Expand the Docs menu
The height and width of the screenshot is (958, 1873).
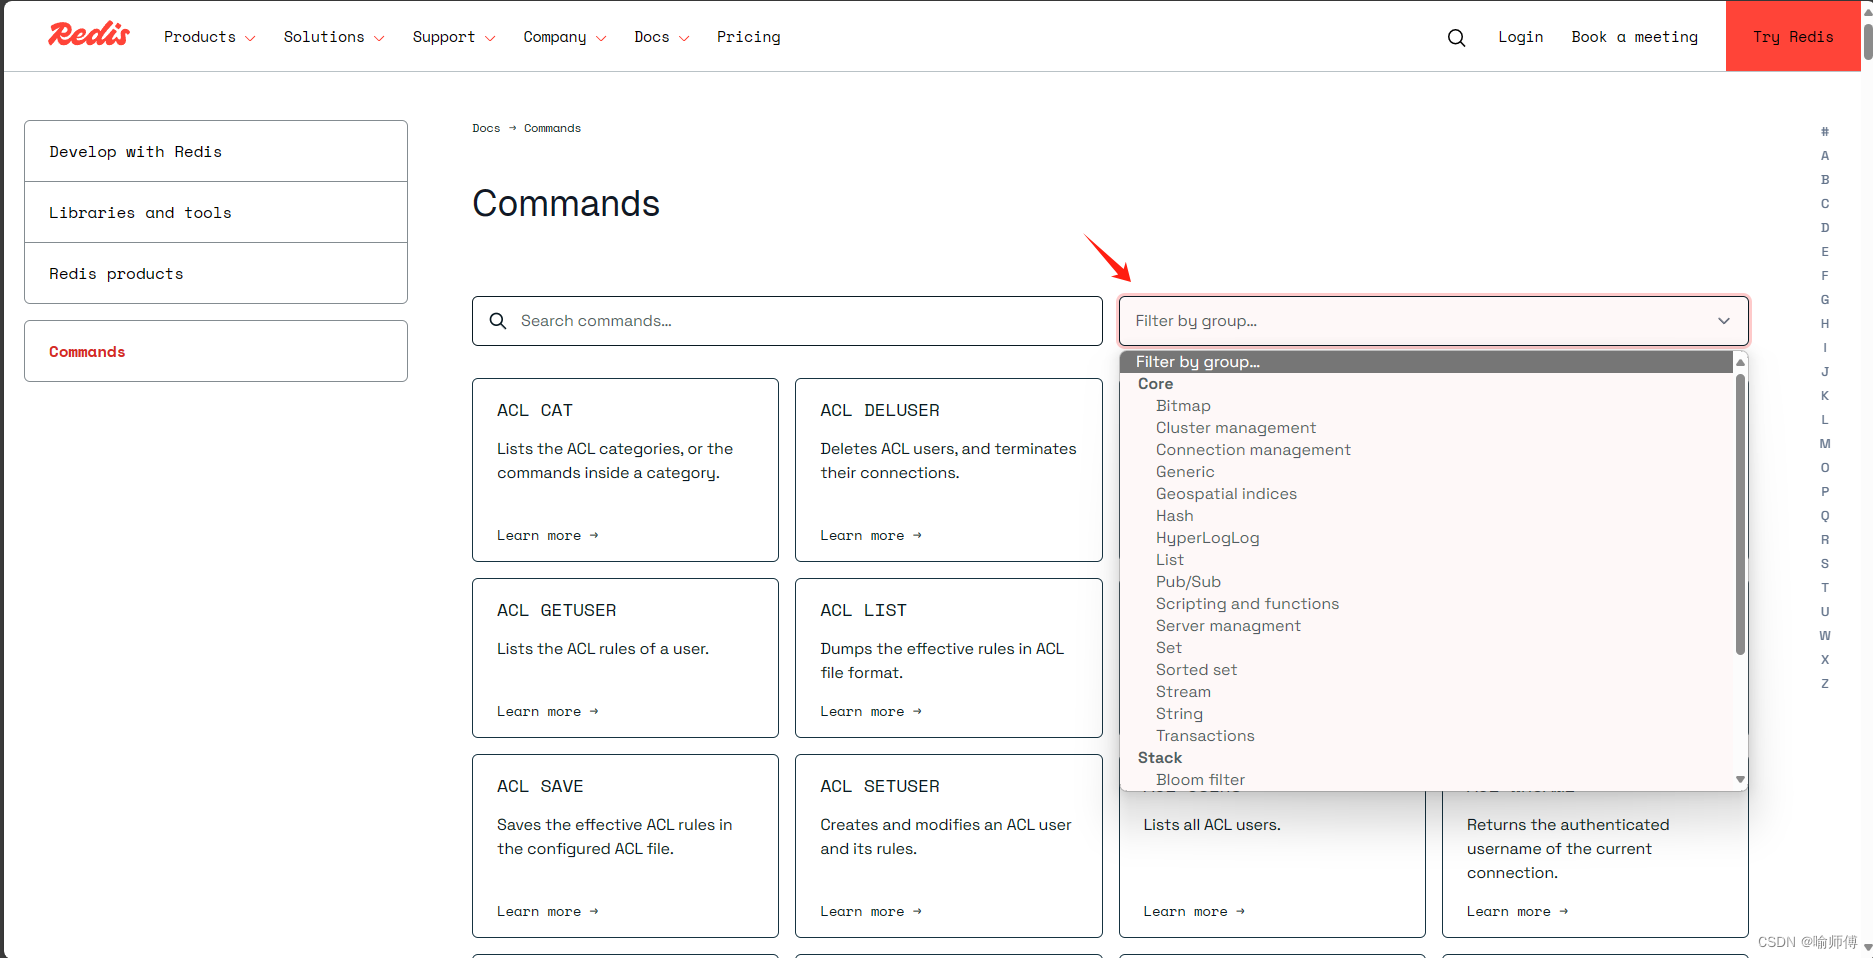661,37
